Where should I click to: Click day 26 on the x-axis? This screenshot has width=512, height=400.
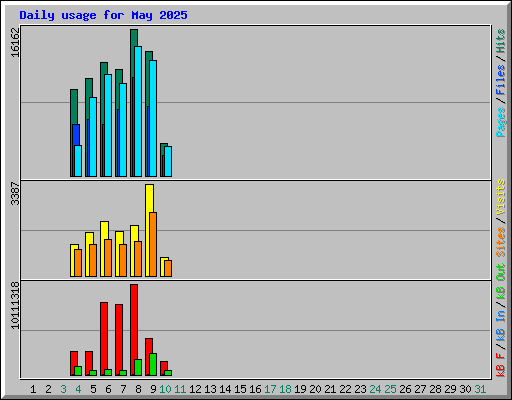405,389
